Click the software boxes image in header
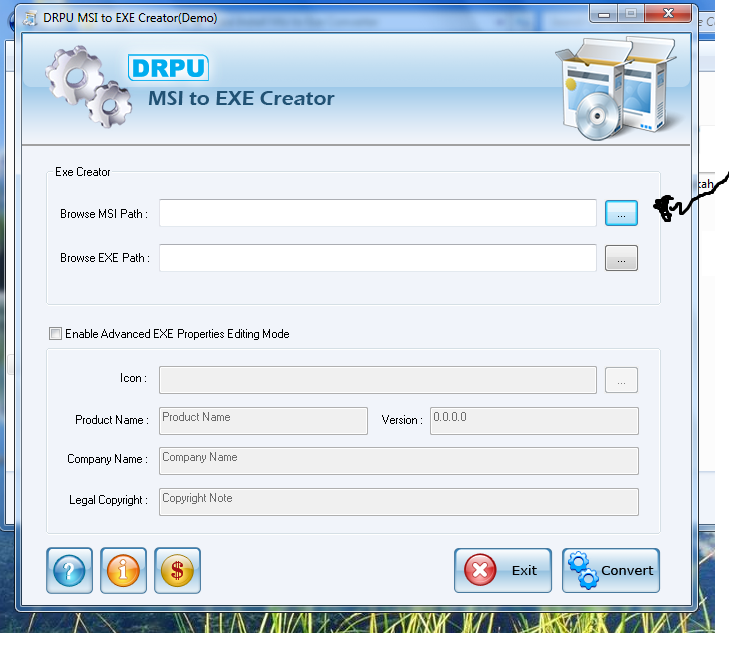The width and height of the screenshot is (729, 662). tap(616, 88)
